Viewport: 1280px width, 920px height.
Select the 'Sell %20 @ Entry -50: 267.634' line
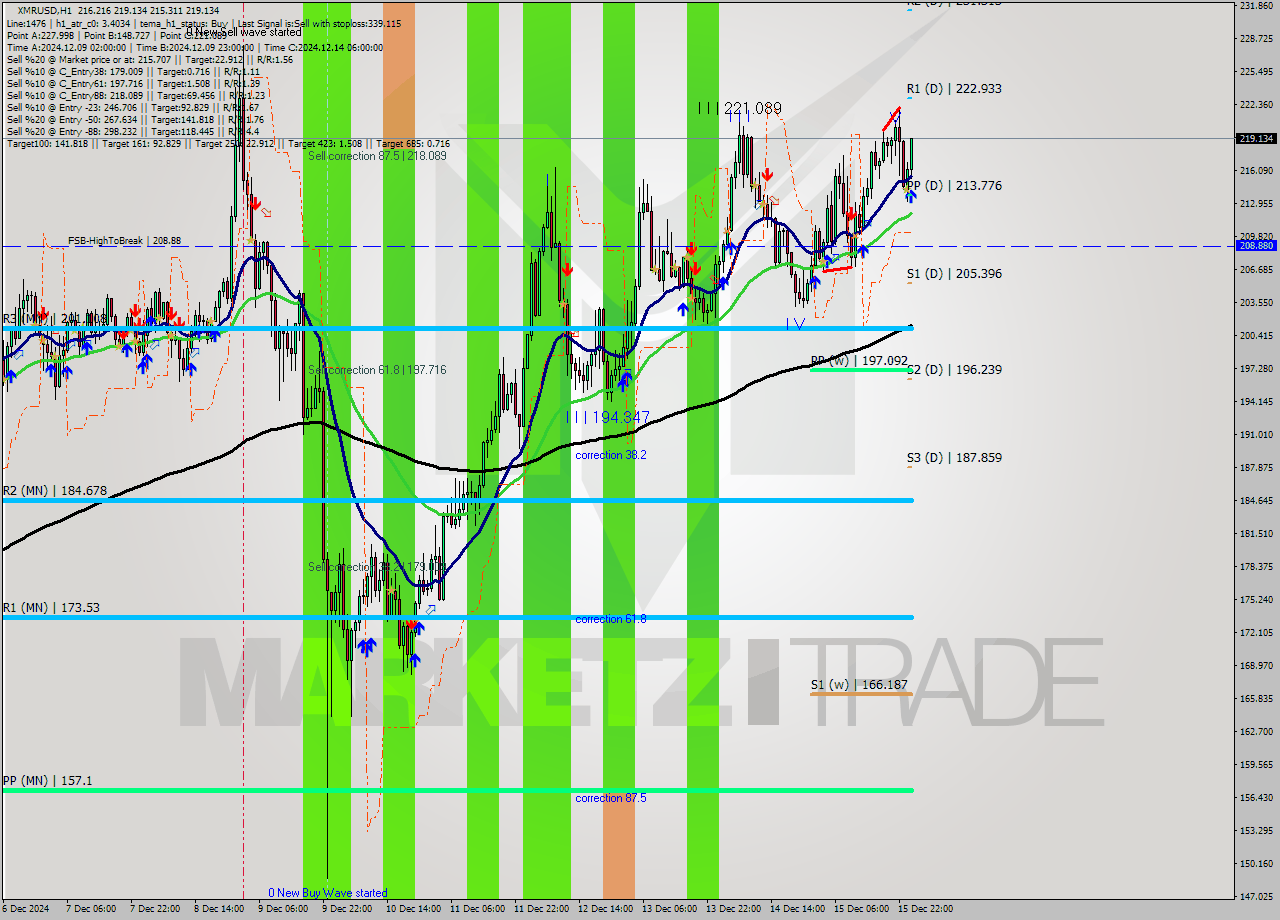pyautogui.click(x=135, y=120)
